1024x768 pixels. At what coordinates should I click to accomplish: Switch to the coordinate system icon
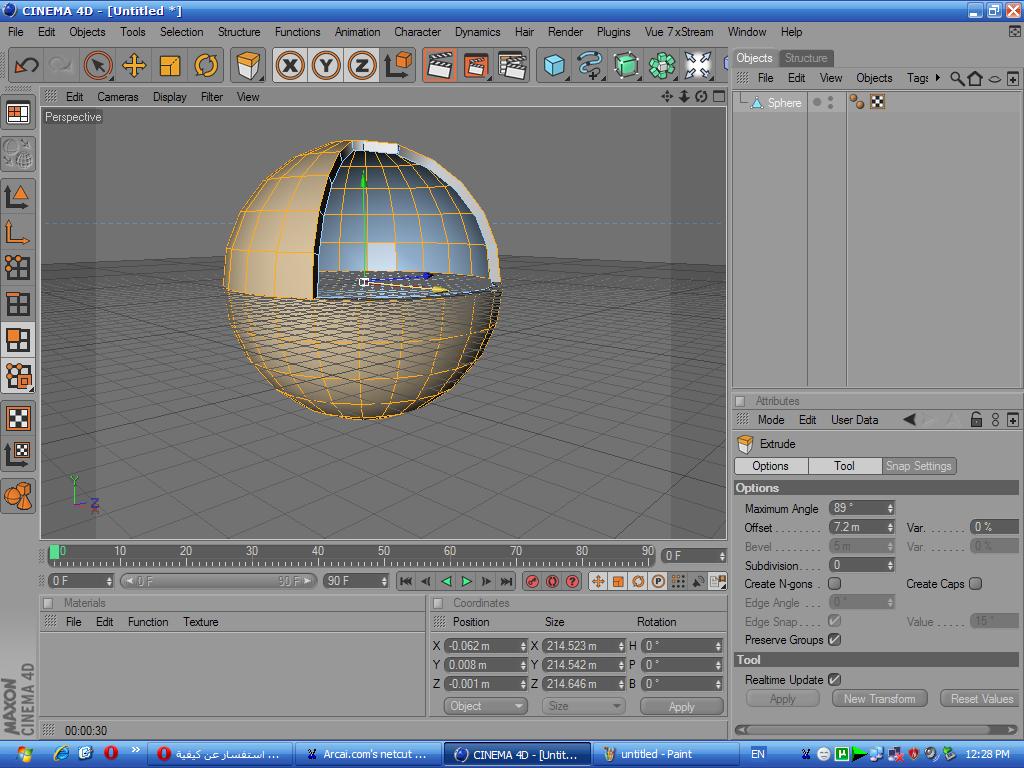point(398,65)
